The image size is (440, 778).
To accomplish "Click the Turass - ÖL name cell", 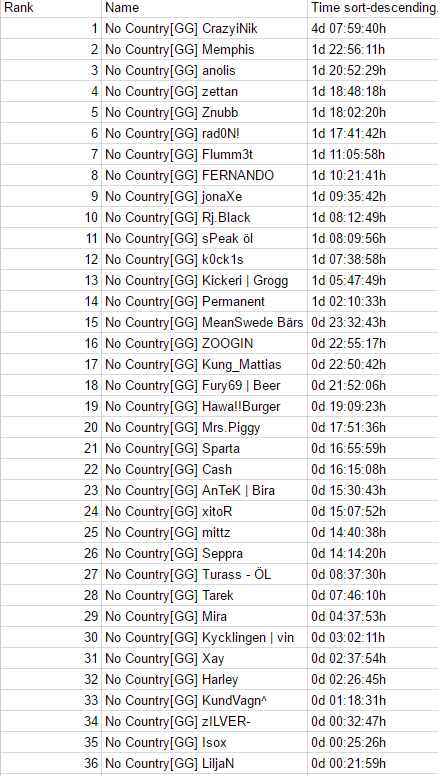I will [x=204, y=574].
